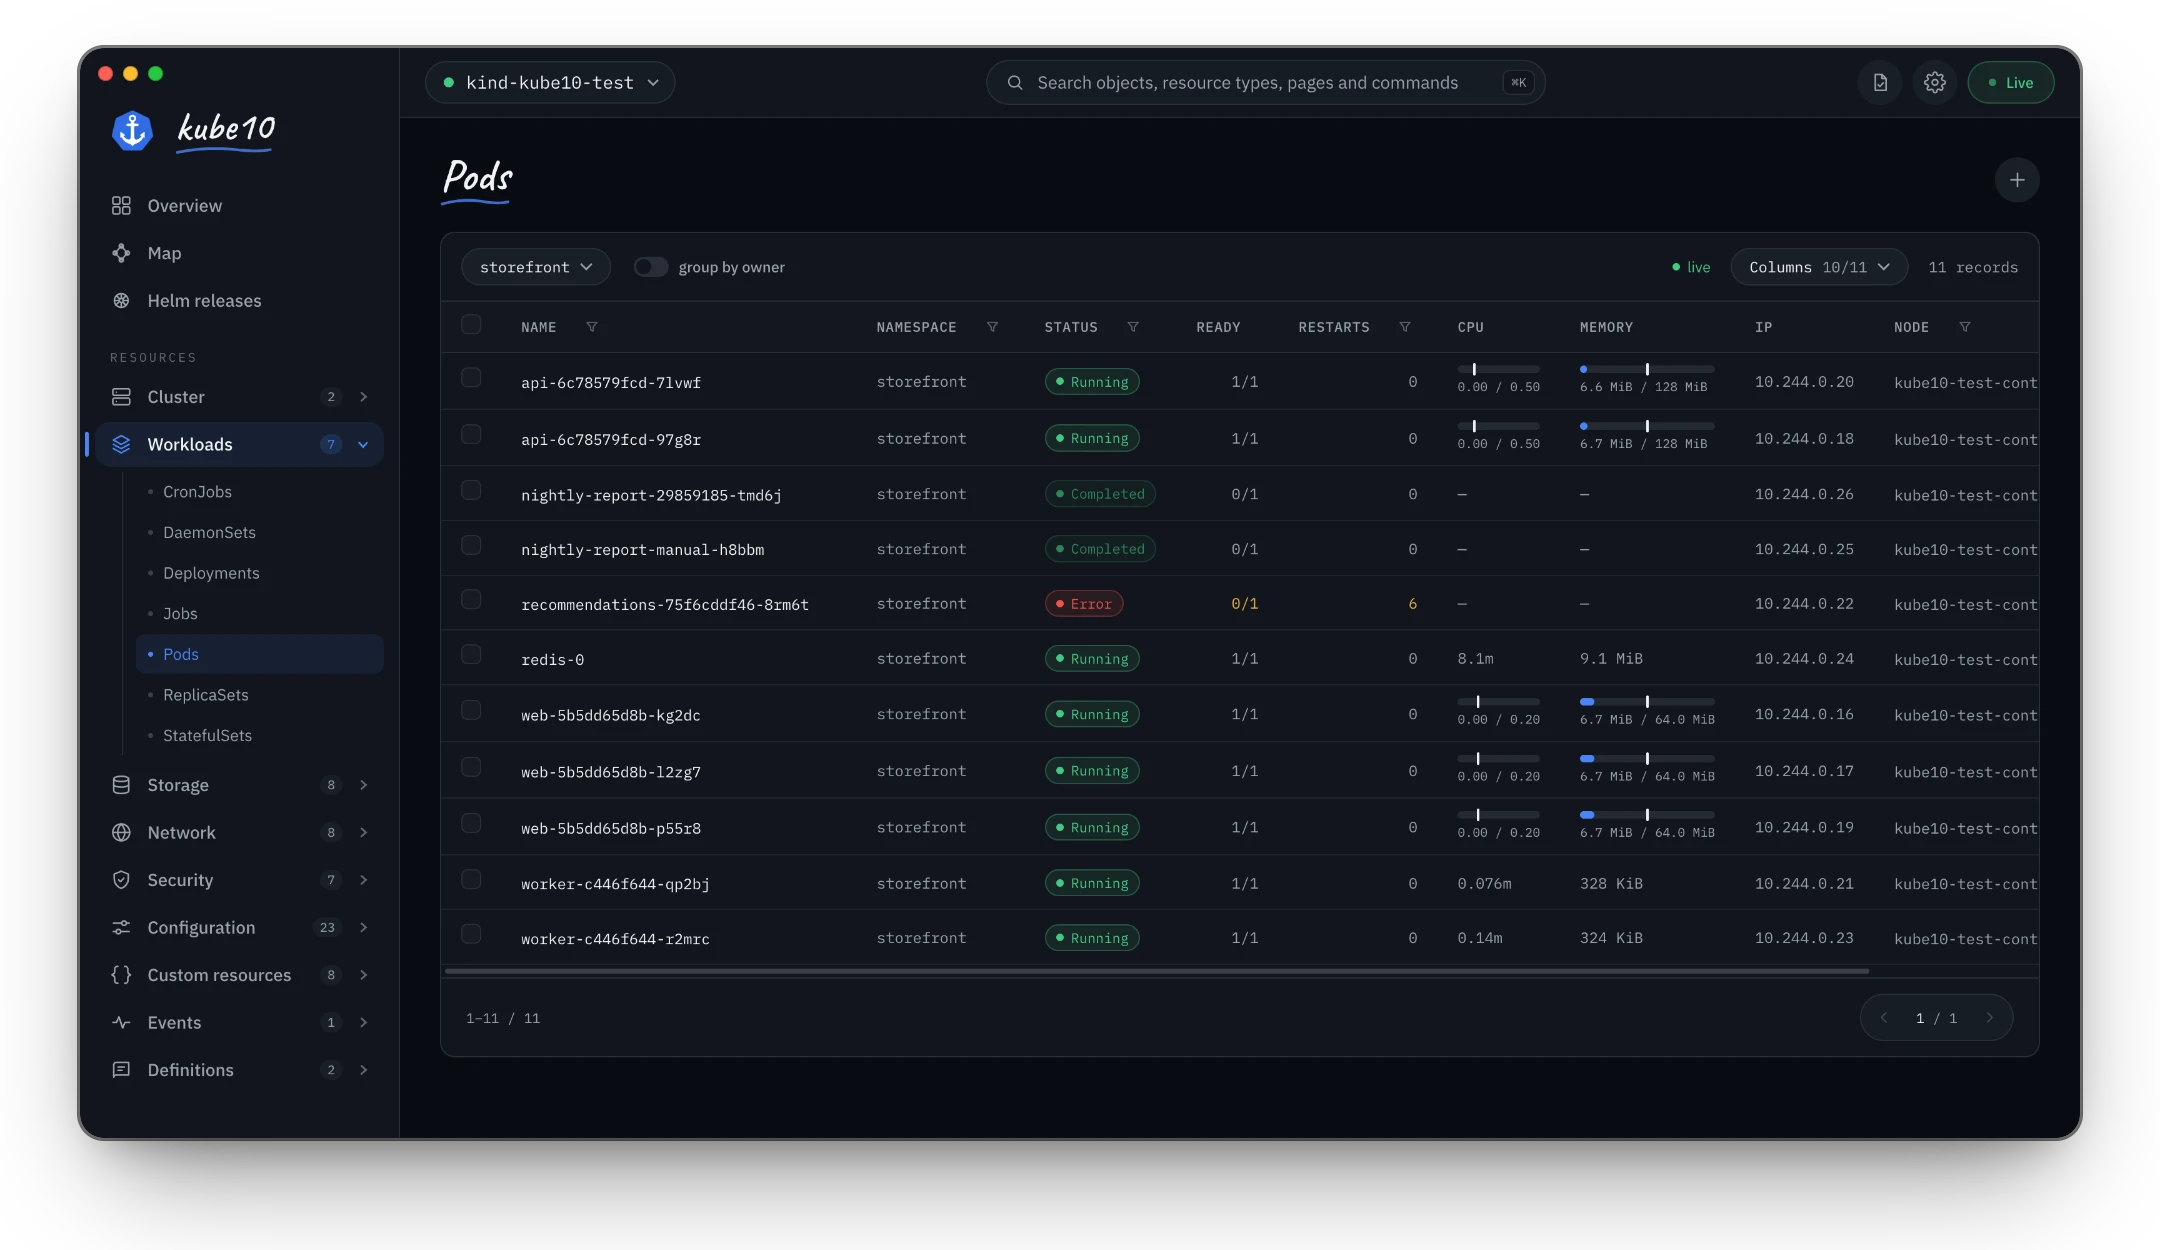The height and width of the screenshot is (1250, 2160).
Task: Filter the NAMESPACE column
Action: (x=992, y=327)
